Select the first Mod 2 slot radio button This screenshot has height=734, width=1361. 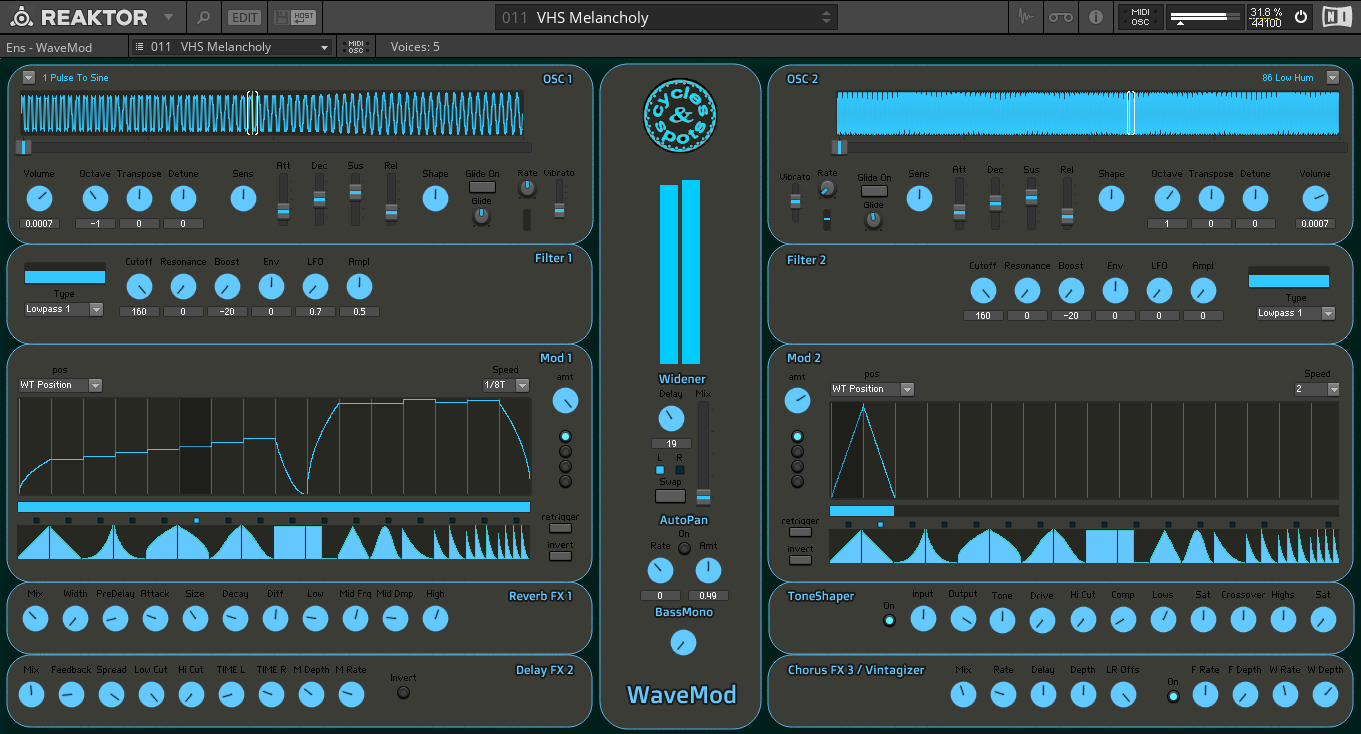coord(797,437)
